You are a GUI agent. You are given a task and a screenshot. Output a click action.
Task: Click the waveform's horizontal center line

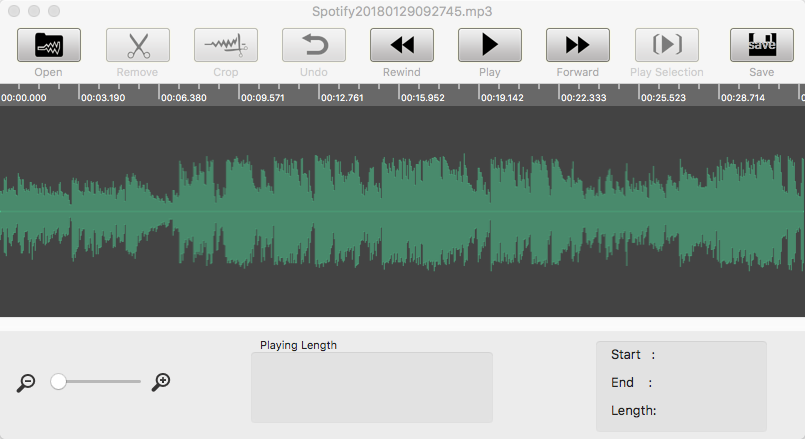[402, 212]
